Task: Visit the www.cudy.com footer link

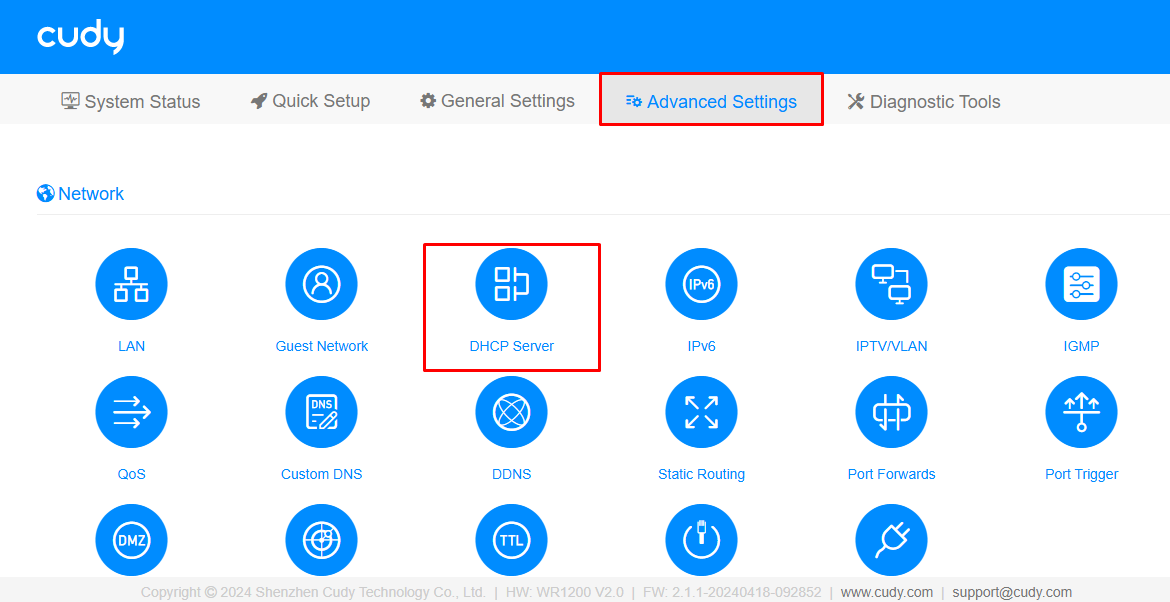Action: point(886,592)
